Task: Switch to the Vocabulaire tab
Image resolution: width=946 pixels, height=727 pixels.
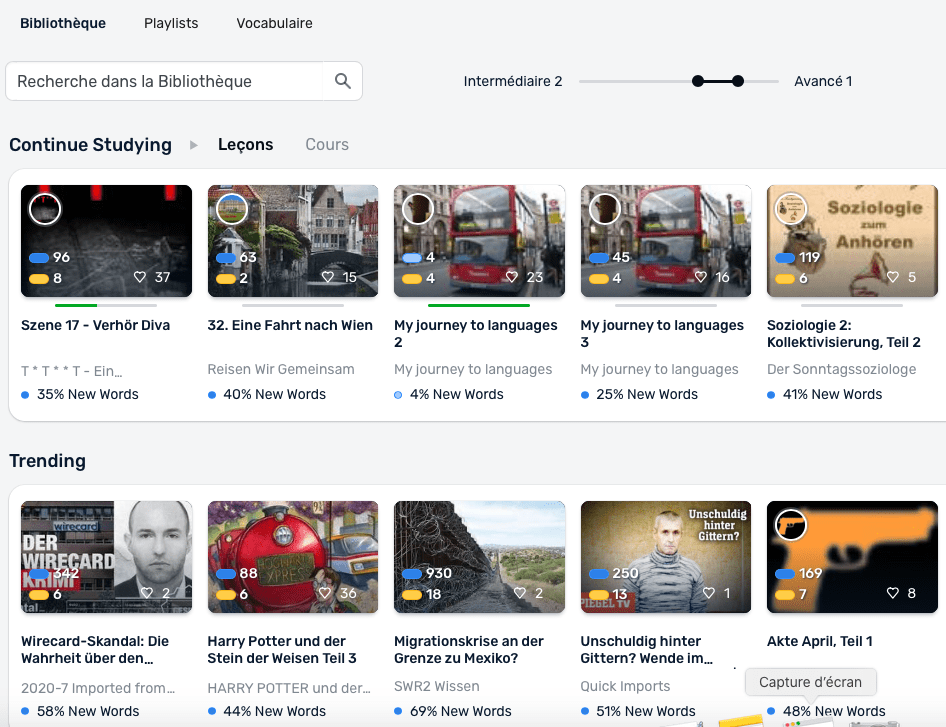Action: (274, 23)
